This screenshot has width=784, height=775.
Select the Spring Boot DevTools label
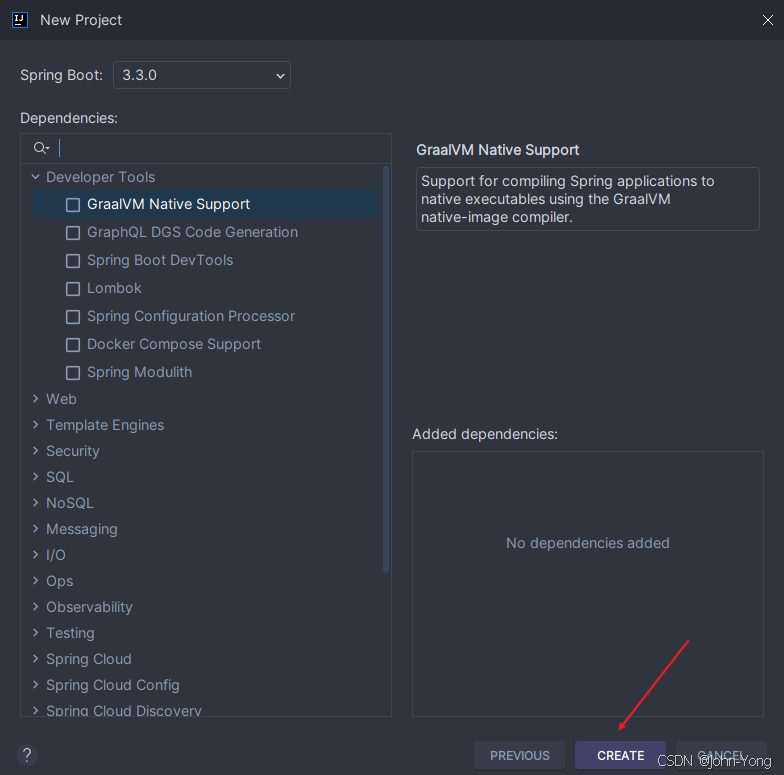(x=160, y=260)
